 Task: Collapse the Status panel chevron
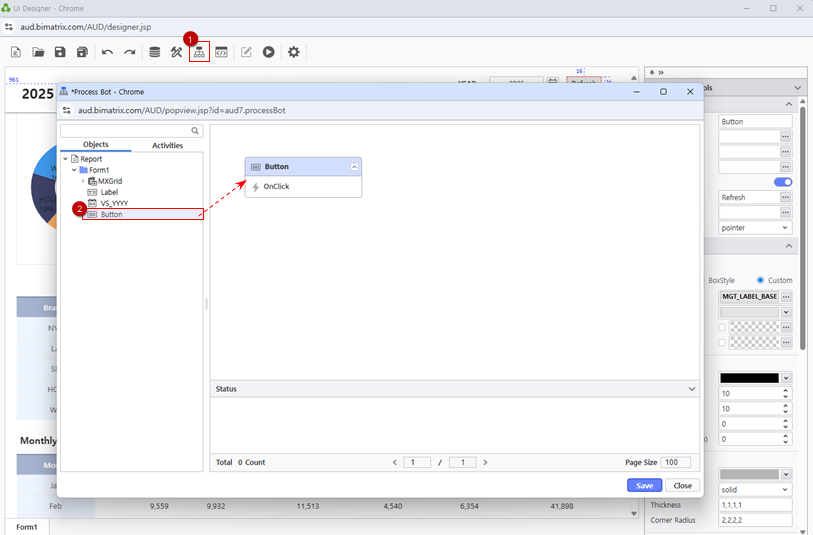coord(692,388)
